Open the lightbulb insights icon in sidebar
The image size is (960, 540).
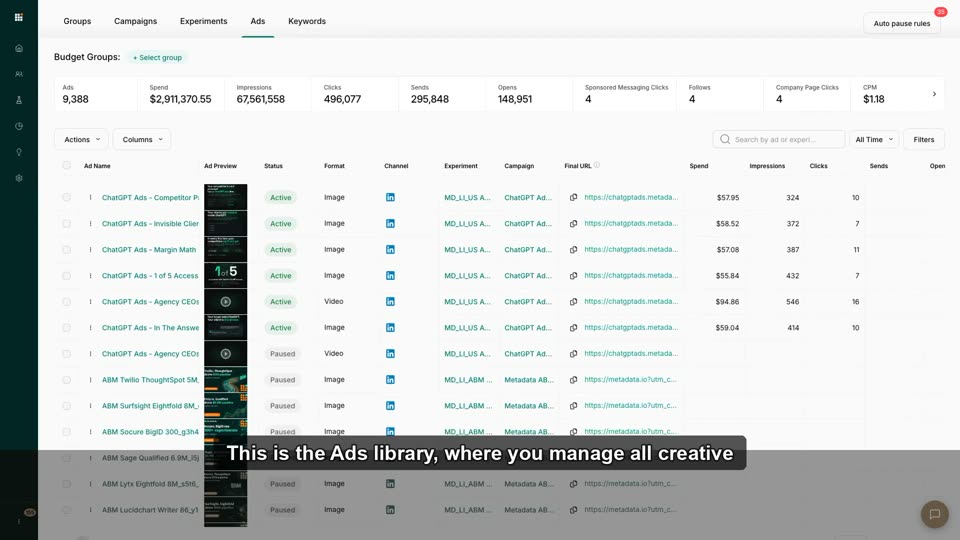point(19,152)
